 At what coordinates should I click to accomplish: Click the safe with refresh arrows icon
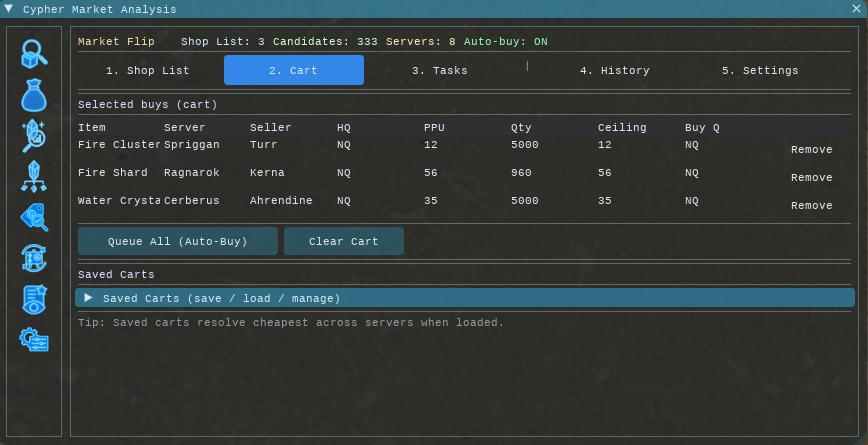tap(34, 258)
